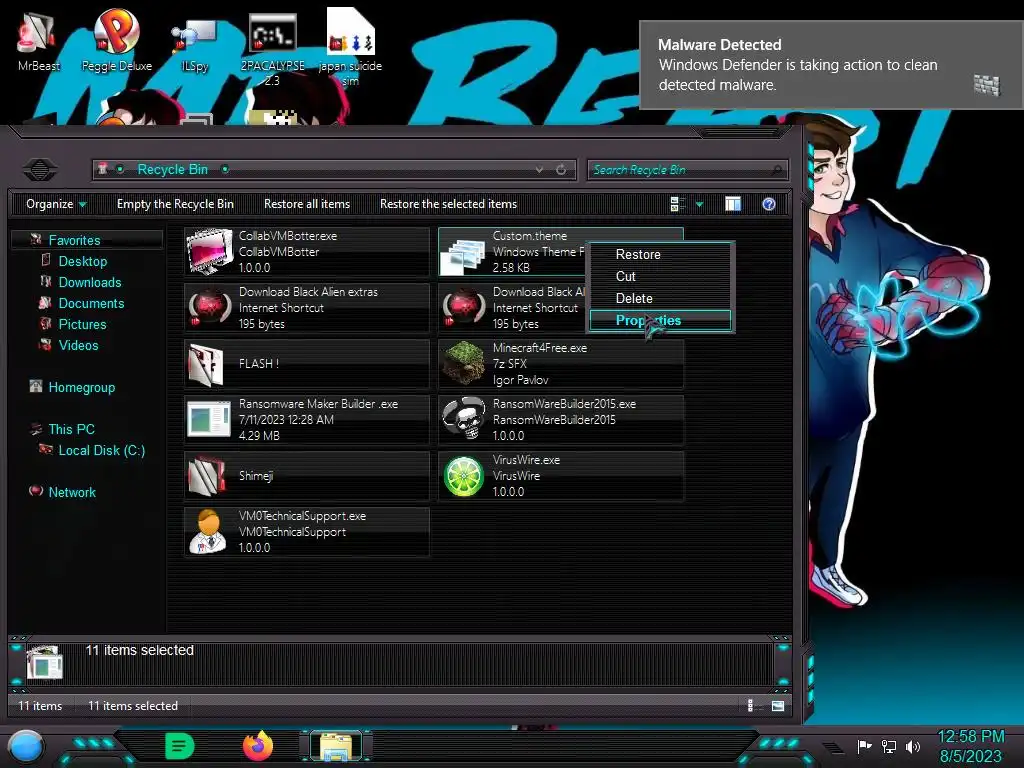Screen dimensions: 1024x768
Task: Select Ransomware Maker Builder .exe icon
Action: click(209, 419)
